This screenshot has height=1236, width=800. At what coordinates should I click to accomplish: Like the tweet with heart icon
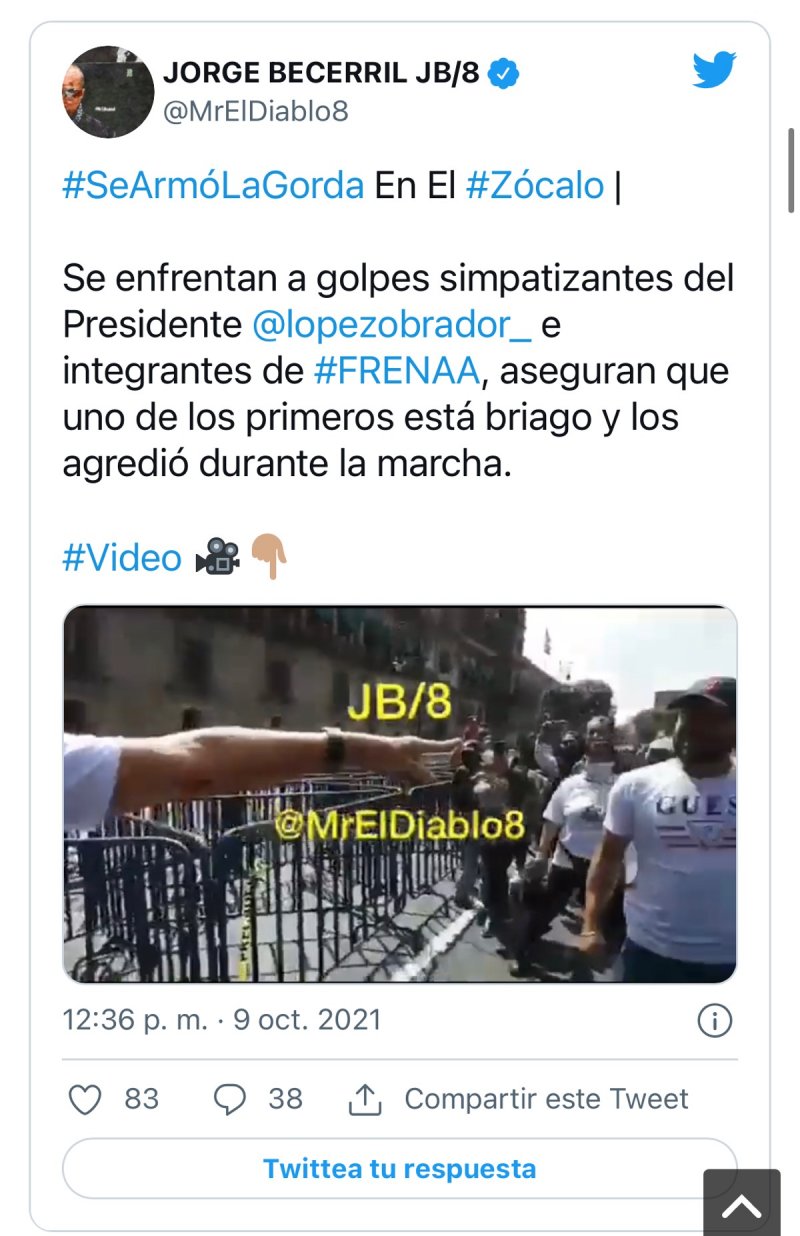point(85,1100)
